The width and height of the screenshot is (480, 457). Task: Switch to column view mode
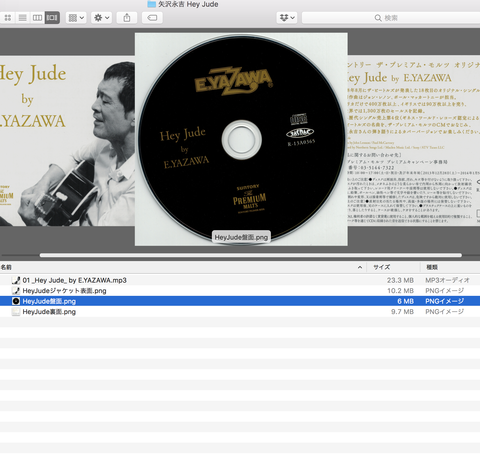click(37, 18)
